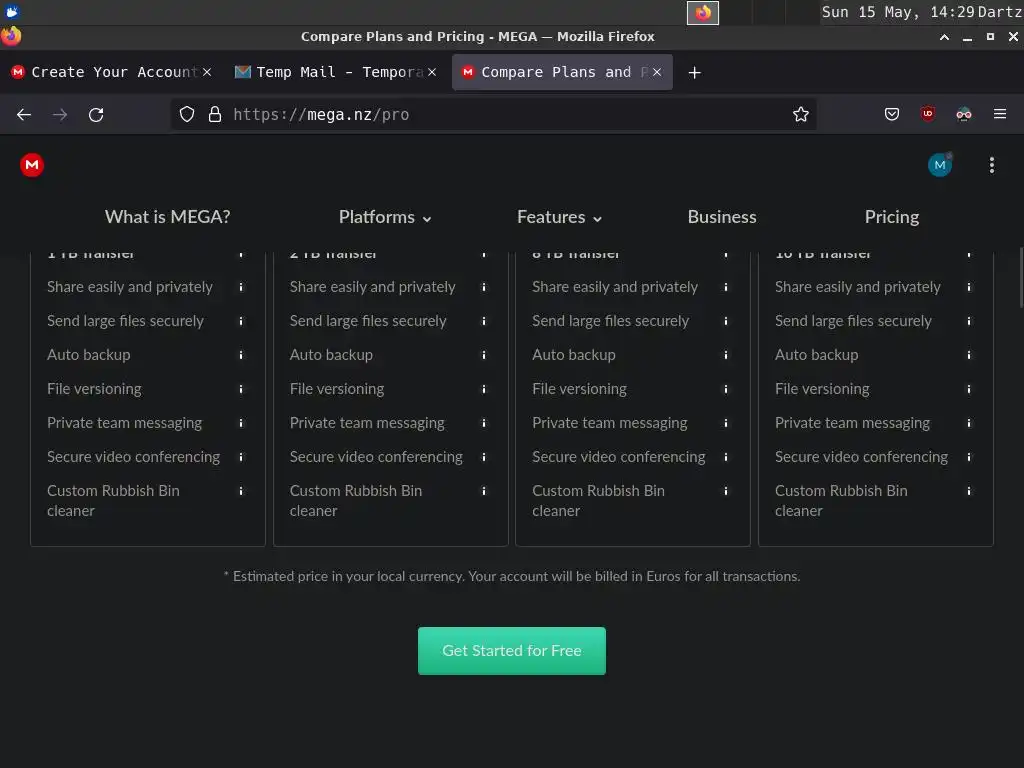Open the system menu icon at top-left
The height and width of the screenshot is (768, 1024).
click(12, 12)
